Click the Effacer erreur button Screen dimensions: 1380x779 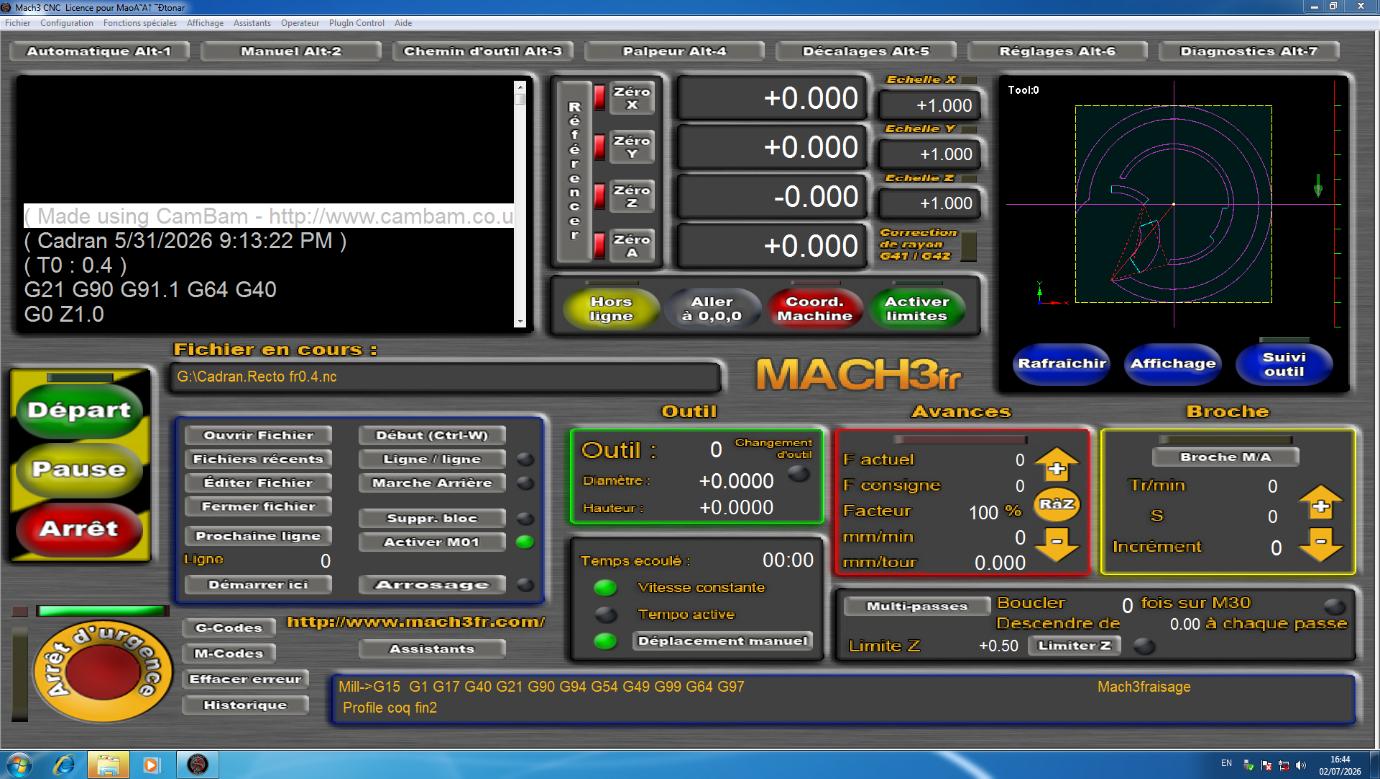click(245, 679)
